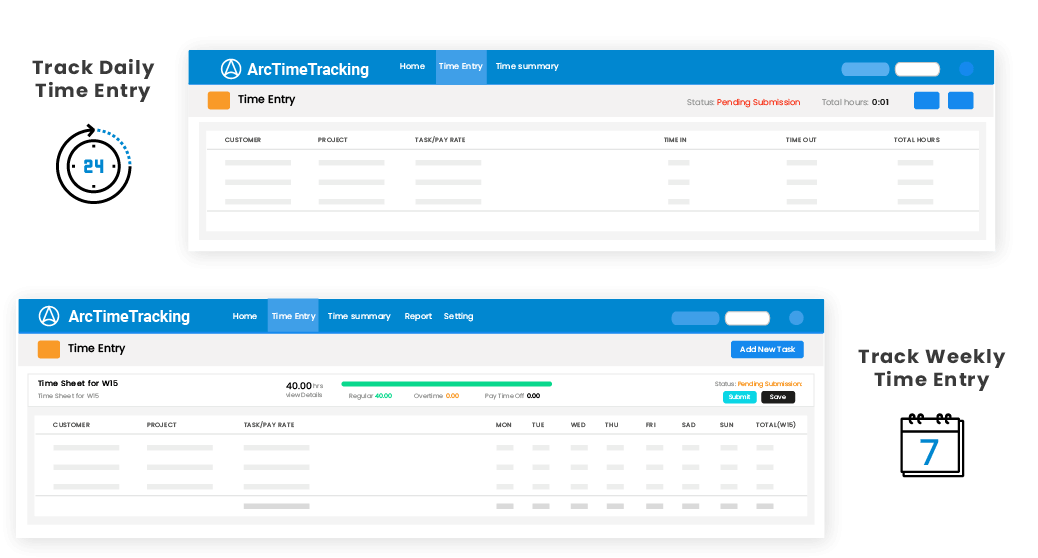Click the Pay Time Off 0.00 label
This screenshot has height=558, width=1038.
tap(512, 396)
